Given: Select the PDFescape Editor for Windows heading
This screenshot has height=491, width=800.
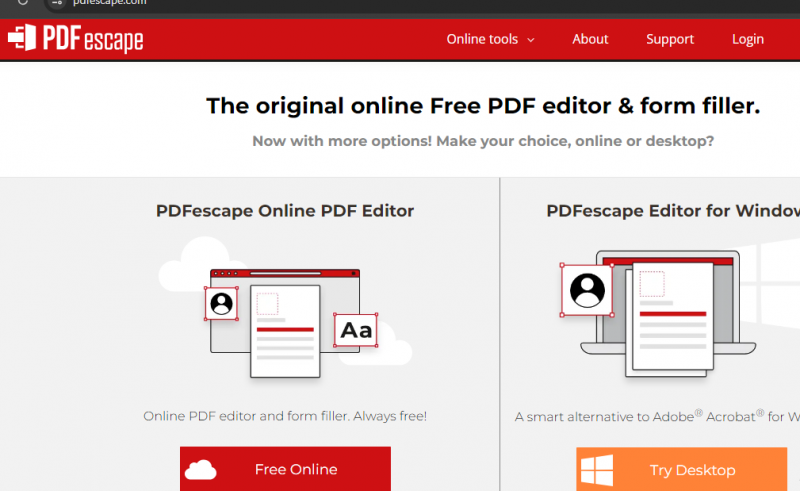Looking at the screenshot, I should [672, 211].
